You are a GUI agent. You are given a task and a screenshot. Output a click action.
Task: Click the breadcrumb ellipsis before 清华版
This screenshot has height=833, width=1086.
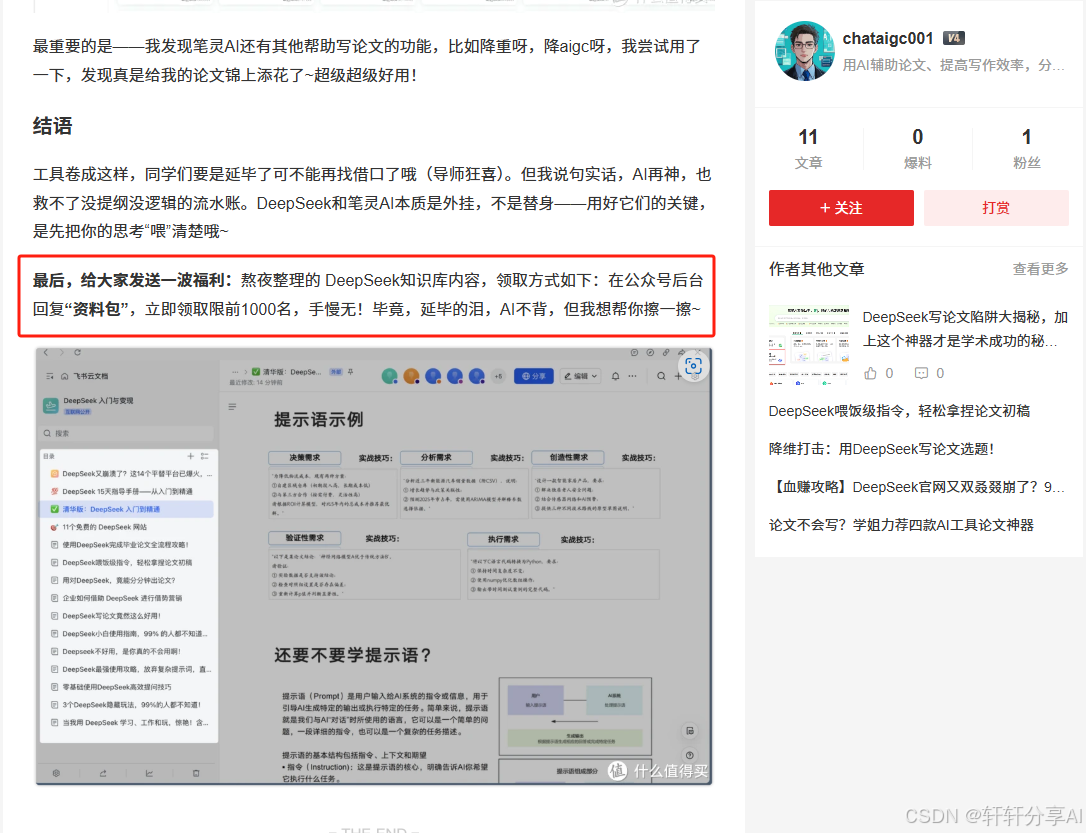pyautogui.click(x=235, y=372)
